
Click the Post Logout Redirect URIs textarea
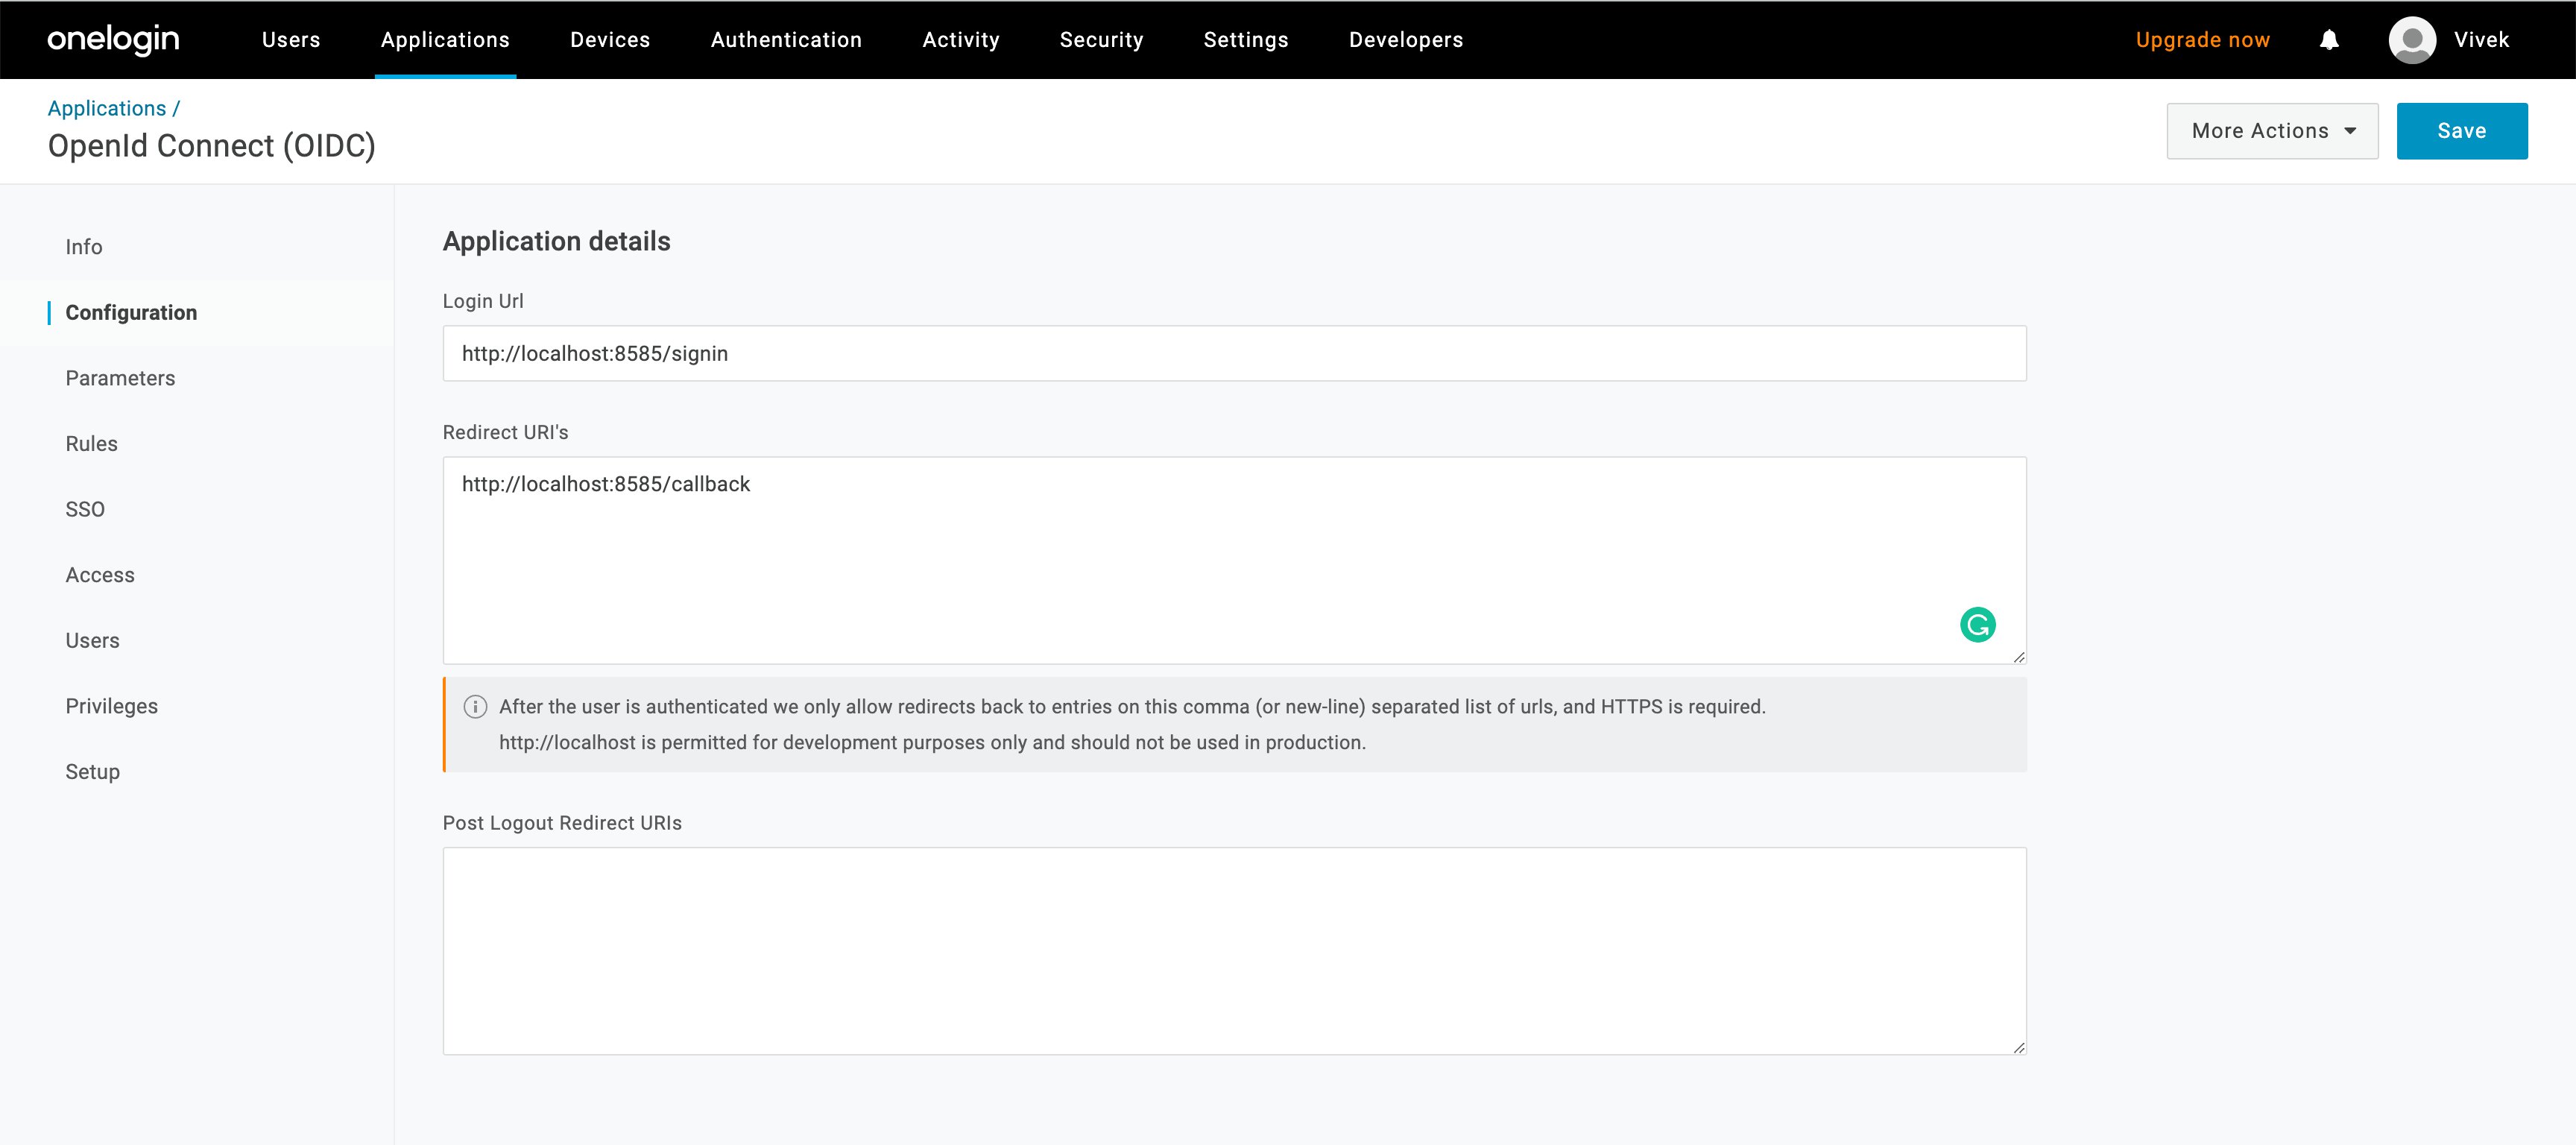click(1234, 951)
